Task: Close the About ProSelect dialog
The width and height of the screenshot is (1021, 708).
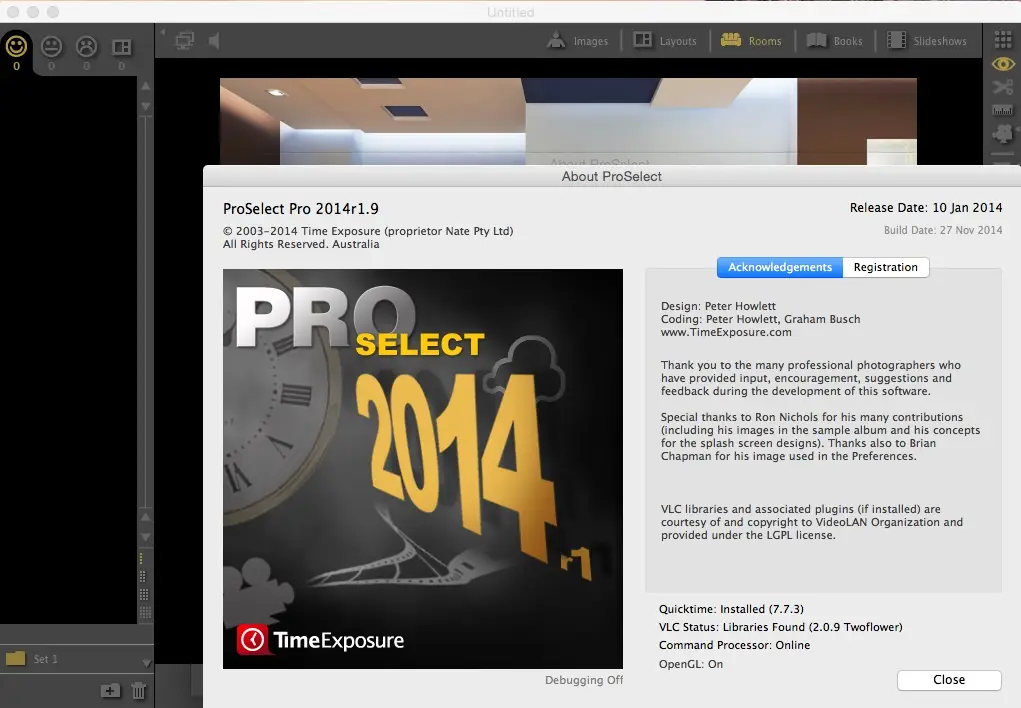Action: coord(949,680)
